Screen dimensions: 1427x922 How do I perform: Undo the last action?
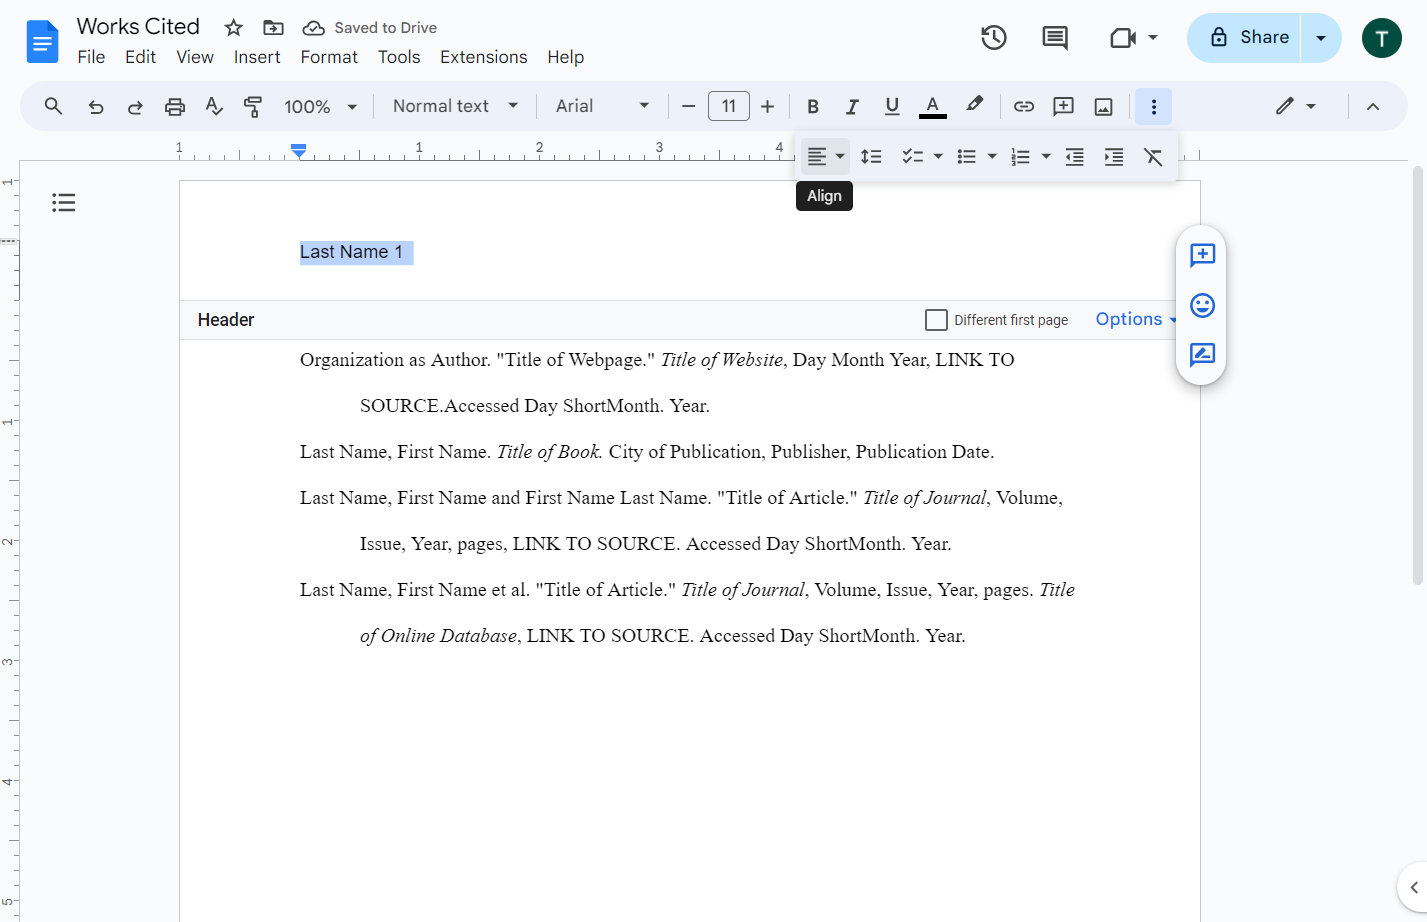click(x=96, y=106)
